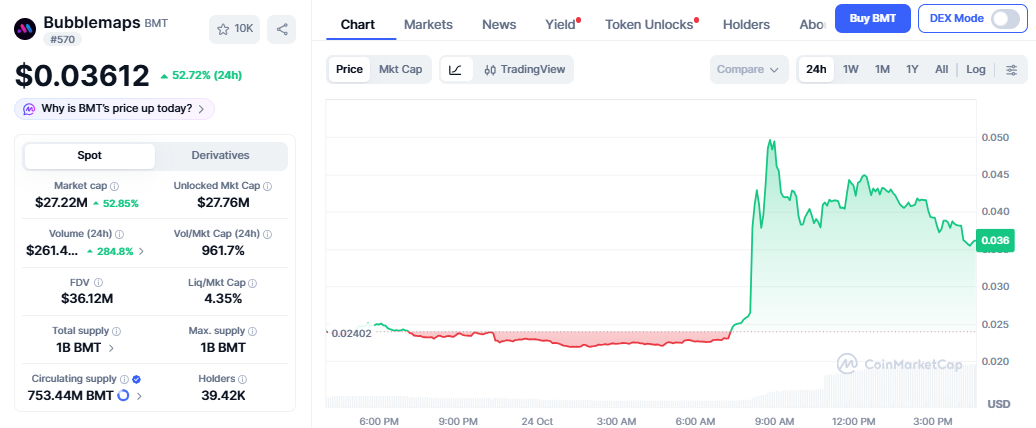Click the 961.7% Vol/Mkt Cap value

[x=223, y=251]
